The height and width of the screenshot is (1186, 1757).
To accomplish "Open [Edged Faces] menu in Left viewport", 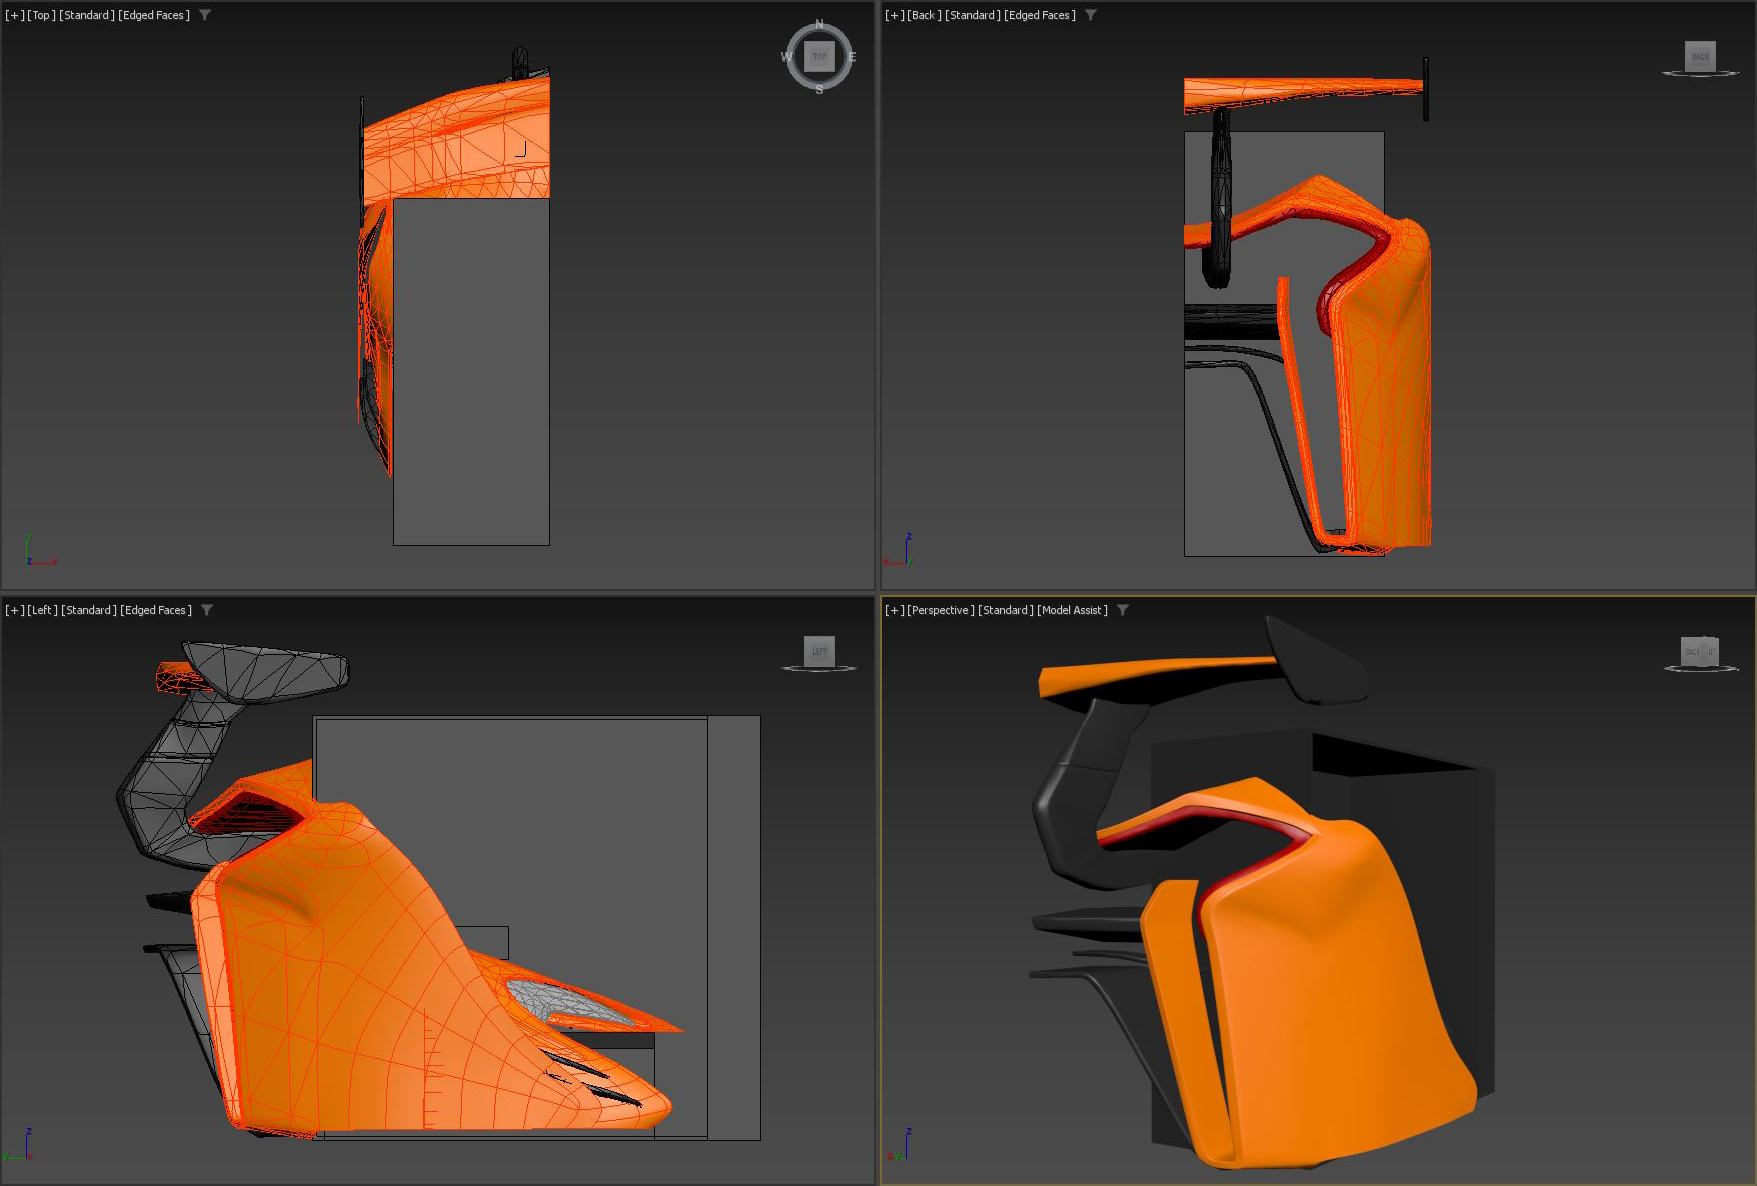I will click(156, 610).
